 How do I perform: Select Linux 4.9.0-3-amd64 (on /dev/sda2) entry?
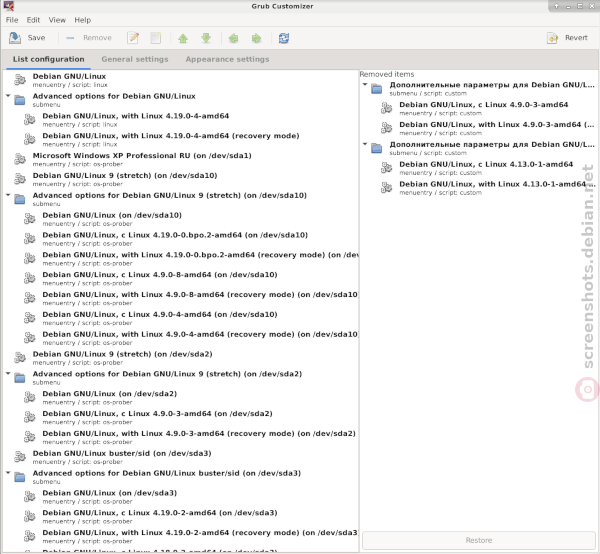coord(181,417)
